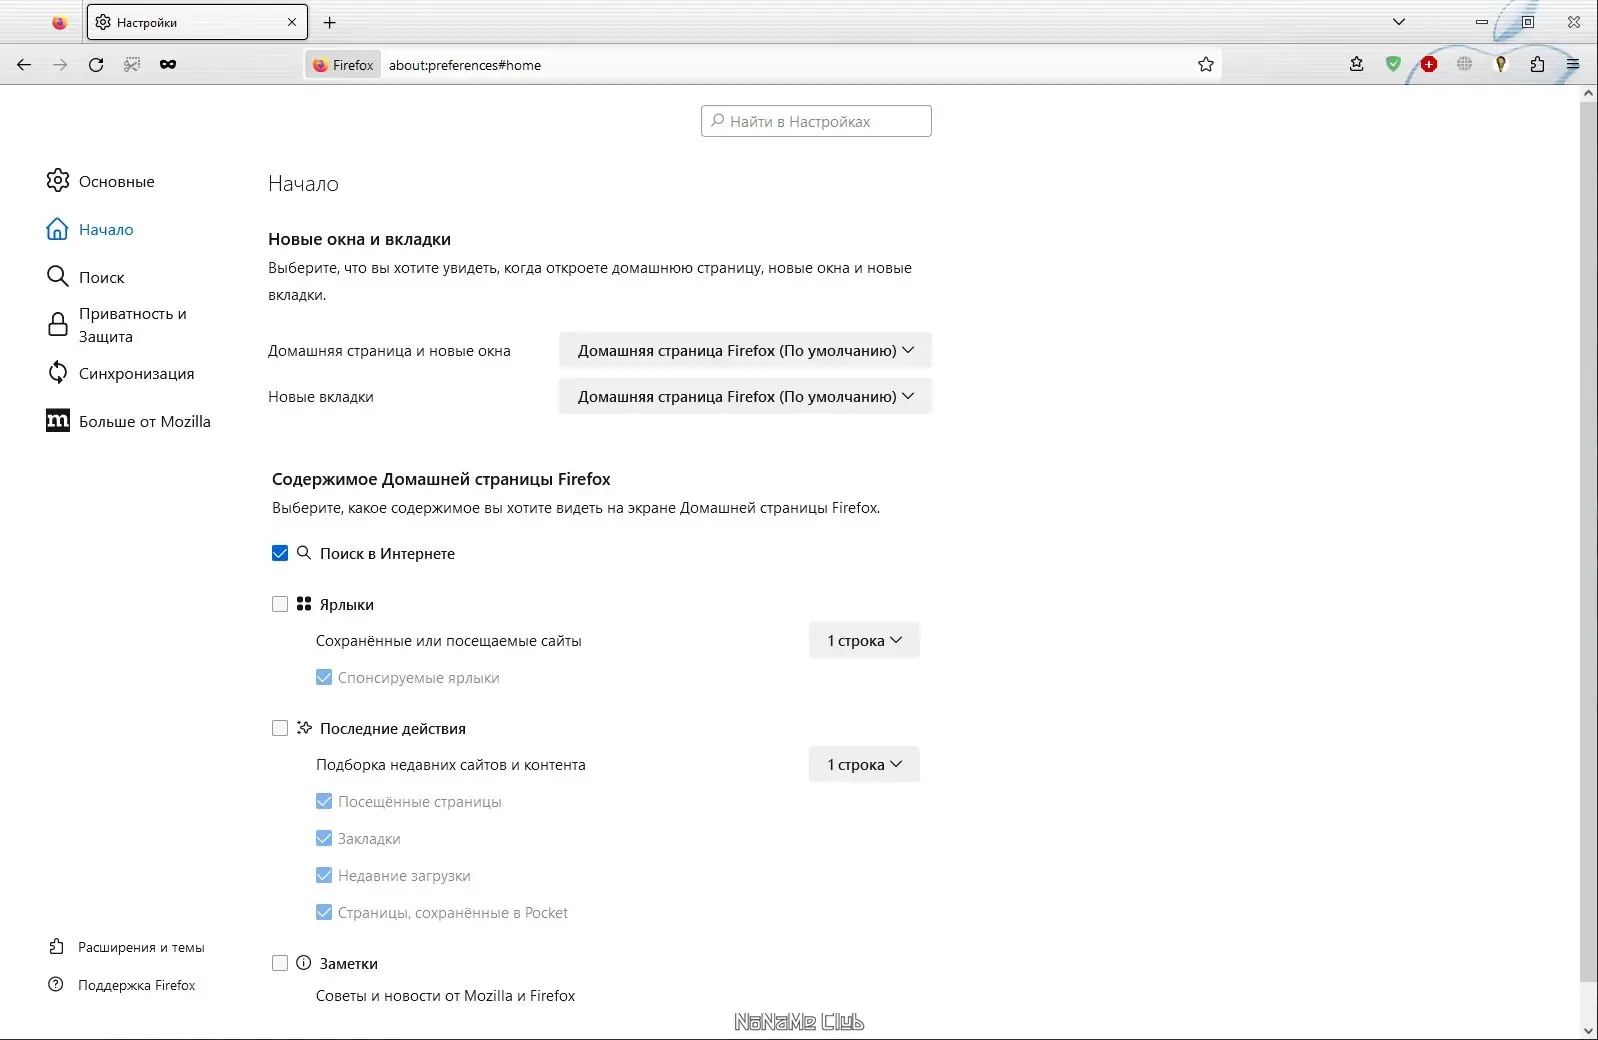Uncheck the Поиск в Интернете checkbox
The image size is (1598, 1040).
coord(280,553)
